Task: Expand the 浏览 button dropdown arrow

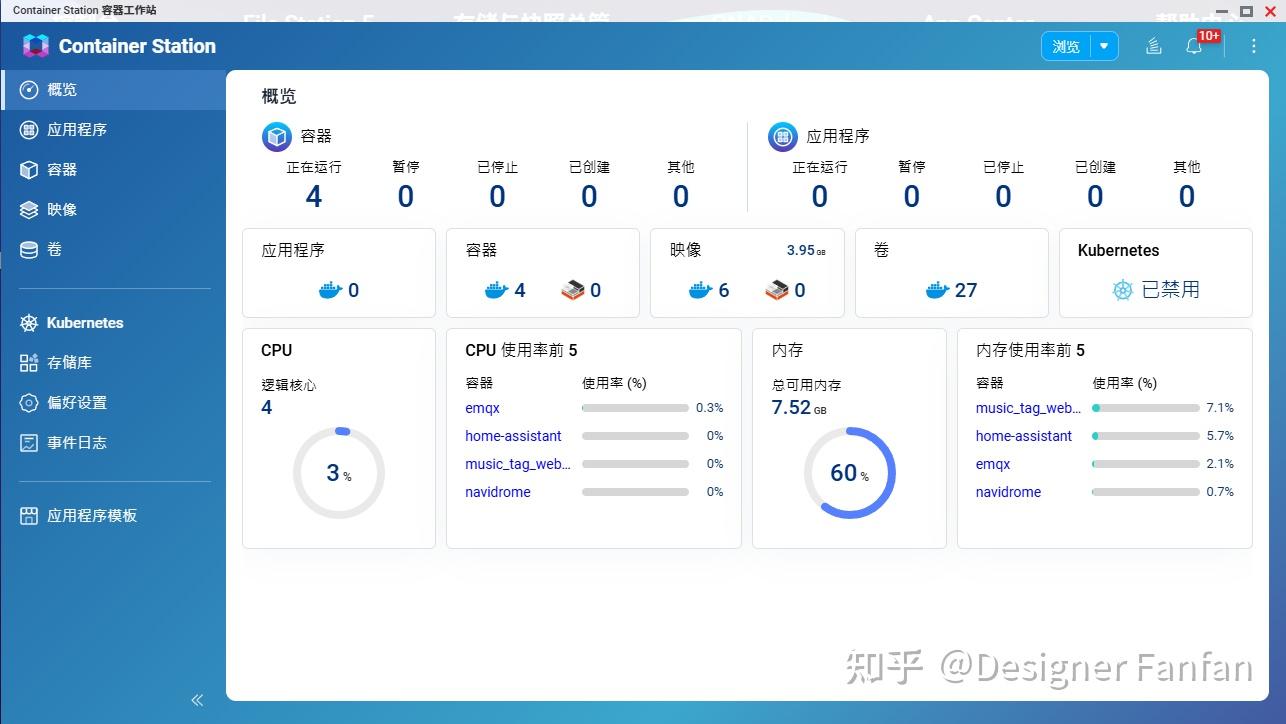Action: click(1103, 46)
